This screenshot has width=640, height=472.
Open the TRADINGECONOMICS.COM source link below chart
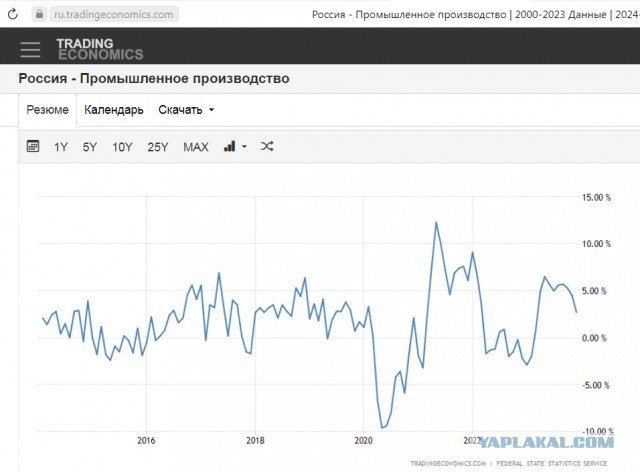(x=448, y=463)
